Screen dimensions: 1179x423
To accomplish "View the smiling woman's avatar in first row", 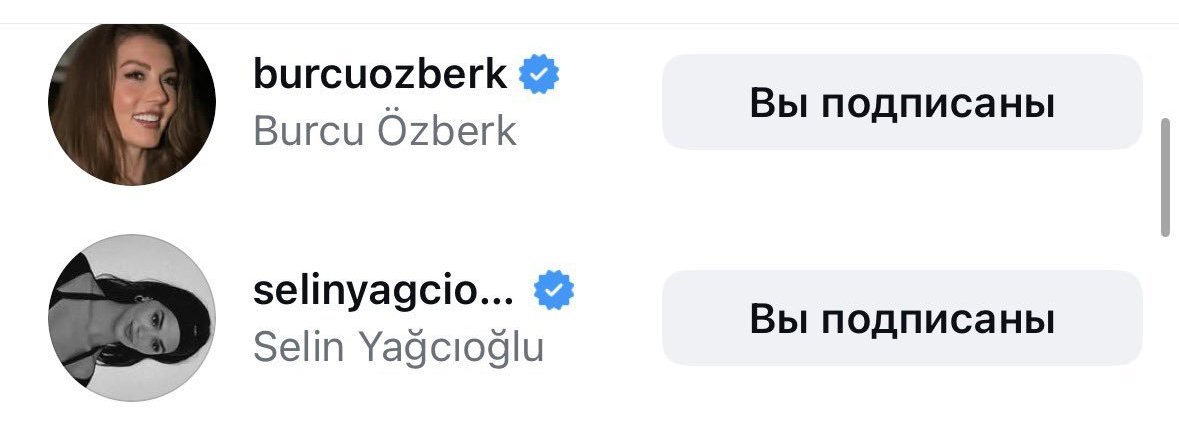I will (x=132, y=104).
